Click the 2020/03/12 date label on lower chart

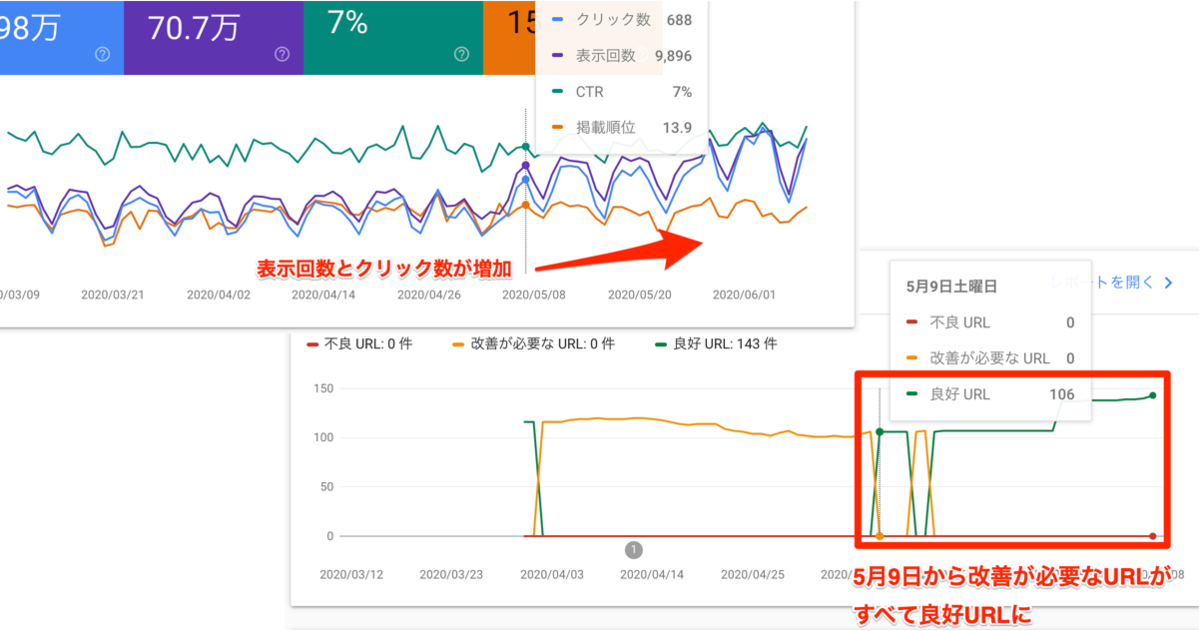tap(352, 575)
